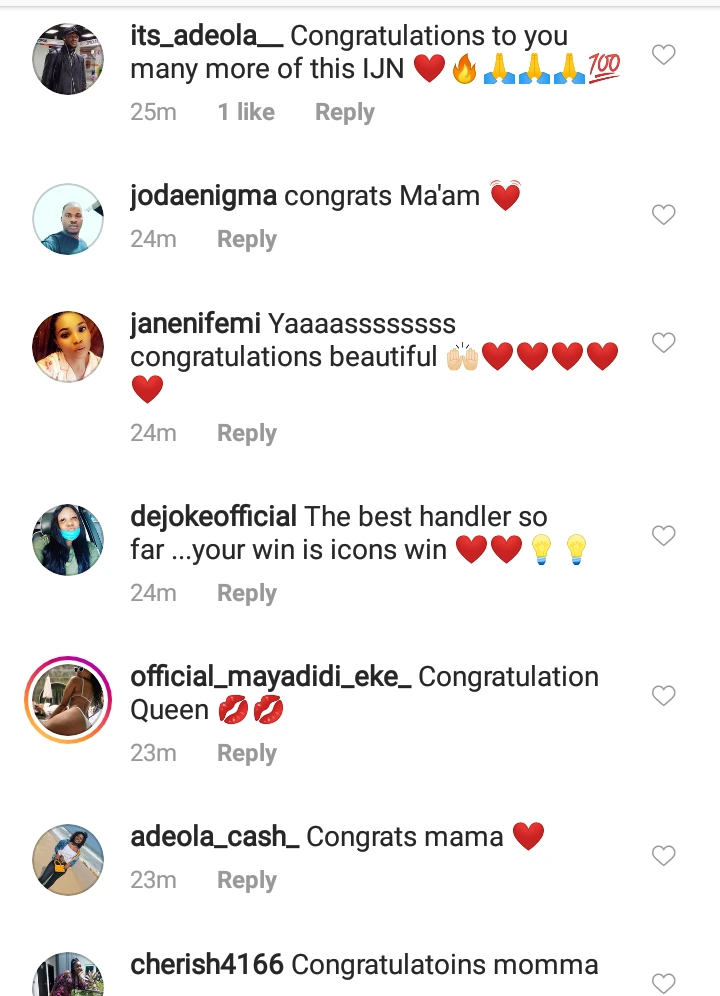Like official_mayadidi_eke_'s Congratulation Queen comment

tap(664, 695)
